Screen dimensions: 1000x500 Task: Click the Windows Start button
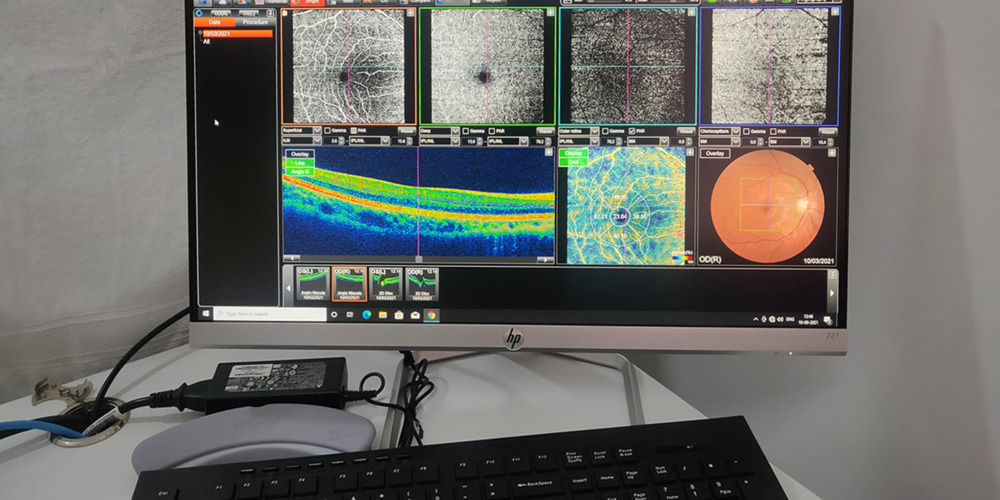[206, 313]
